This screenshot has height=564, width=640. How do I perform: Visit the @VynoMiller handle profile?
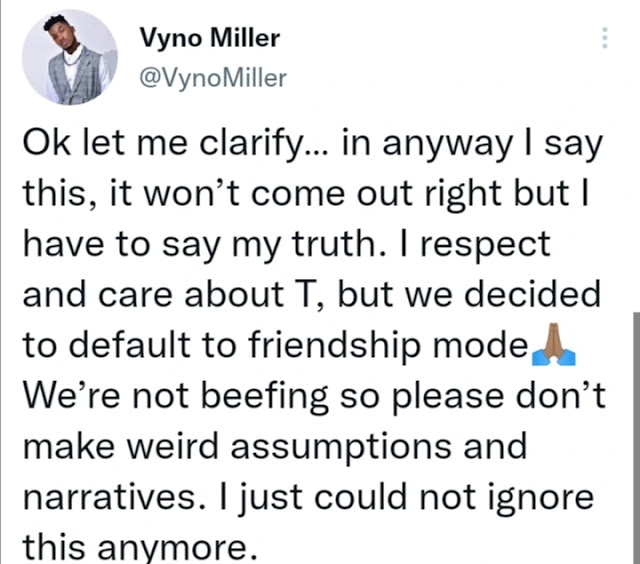click(x=213, y=78)
